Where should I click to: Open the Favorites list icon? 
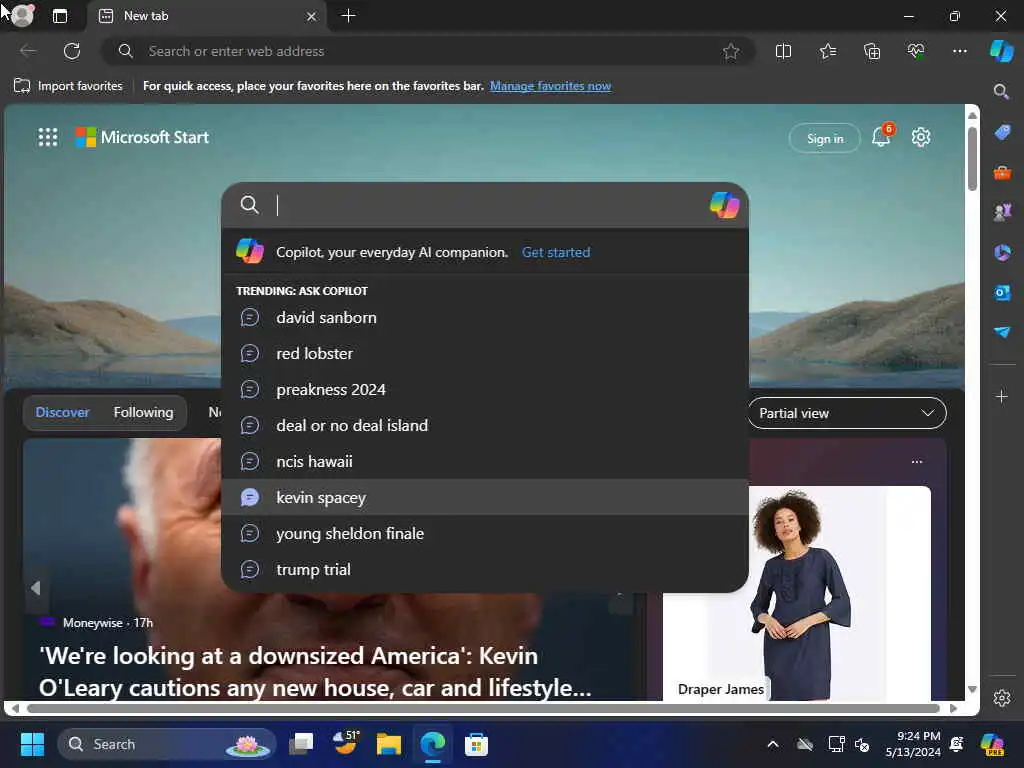coord(827,51)
